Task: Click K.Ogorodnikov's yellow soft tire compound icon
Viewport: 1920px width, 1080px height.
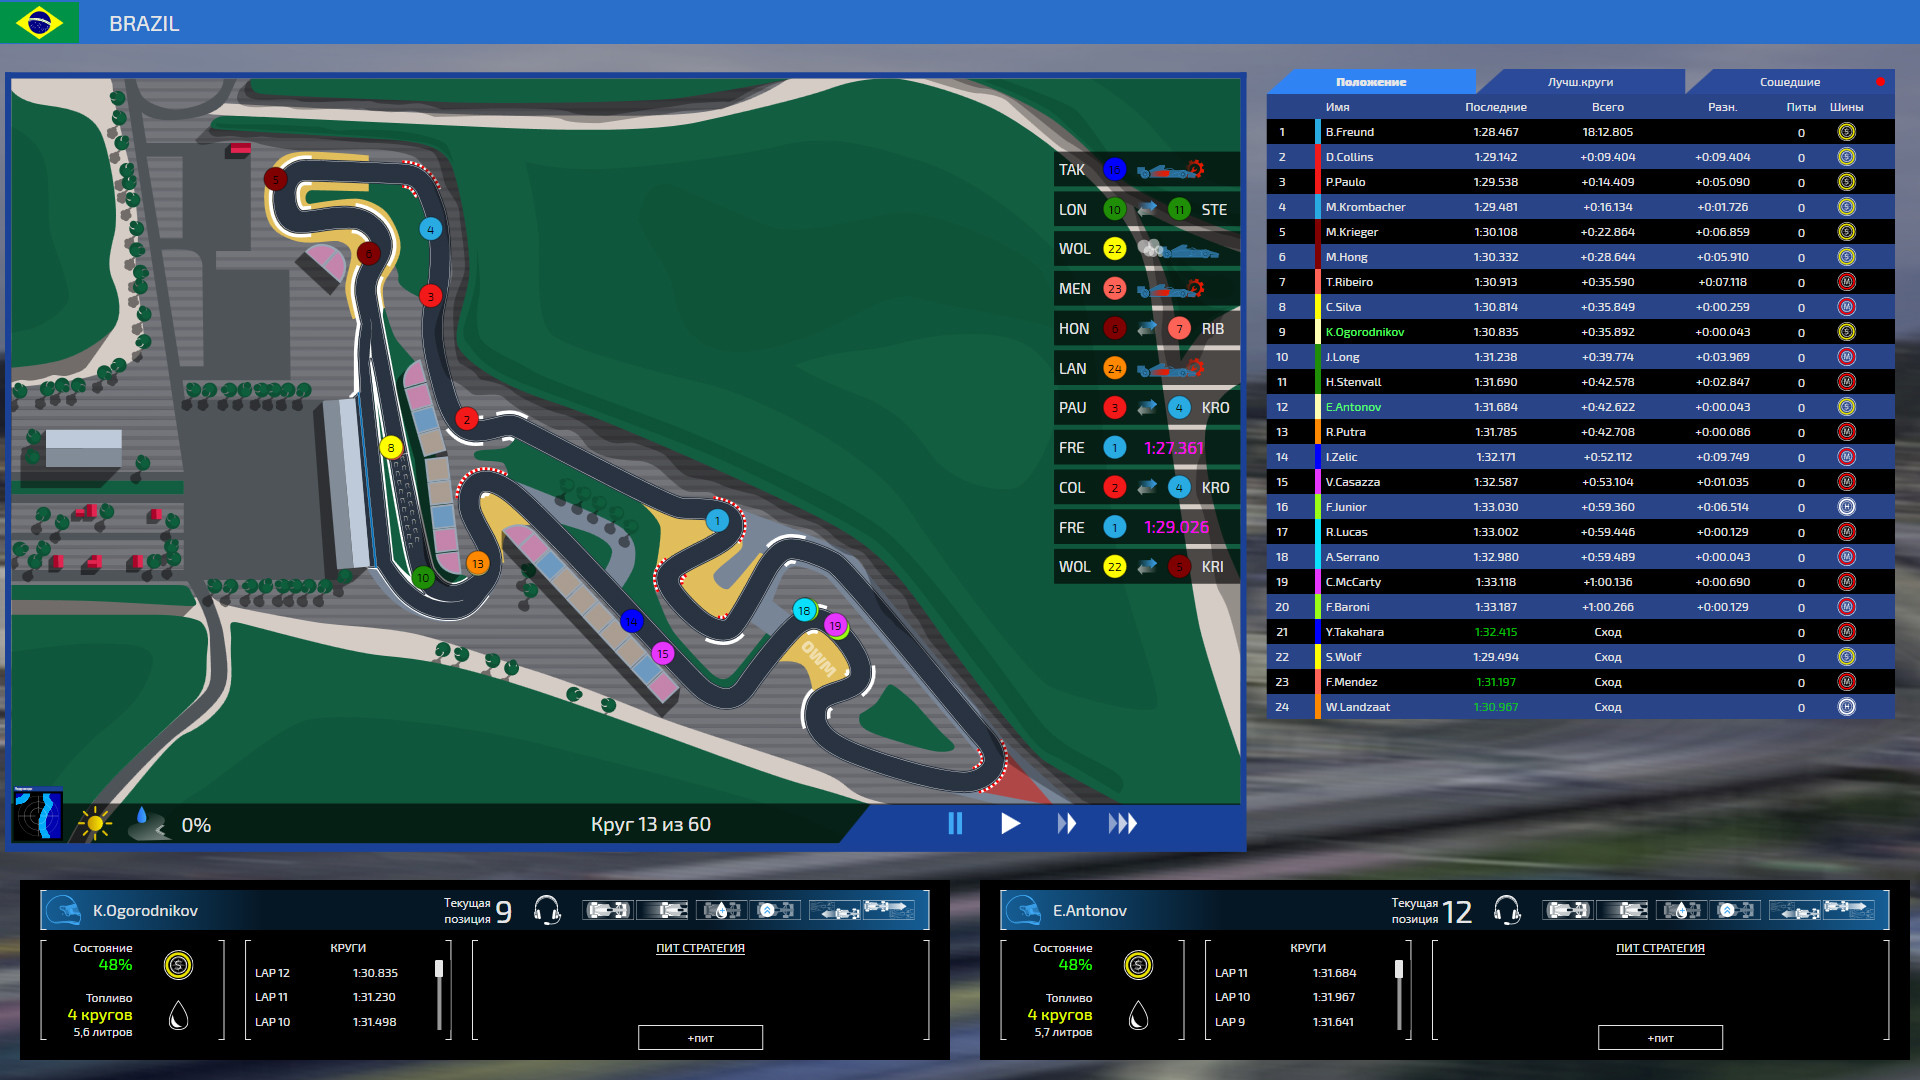Action: click(x=180, y=966)
